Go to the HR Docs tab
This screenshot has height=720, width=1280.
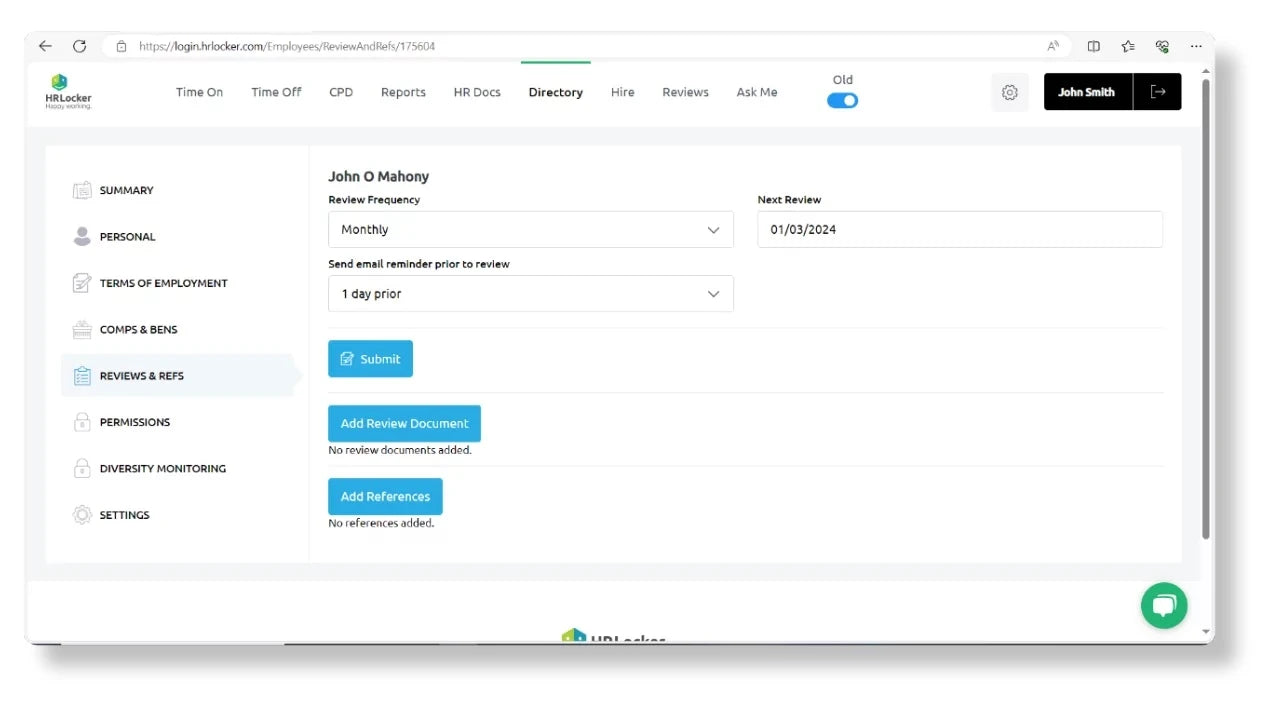[477, 92]
